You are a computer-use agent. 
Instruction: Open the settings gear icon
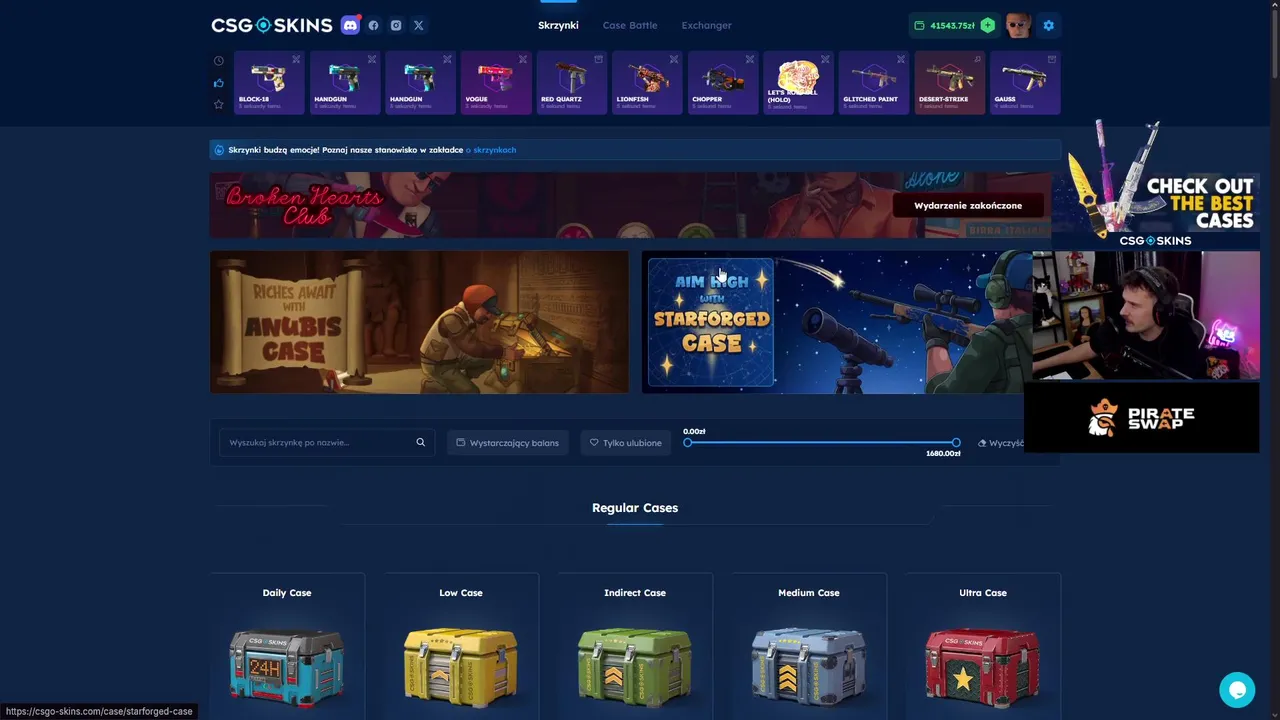[x=1048, y=25]
